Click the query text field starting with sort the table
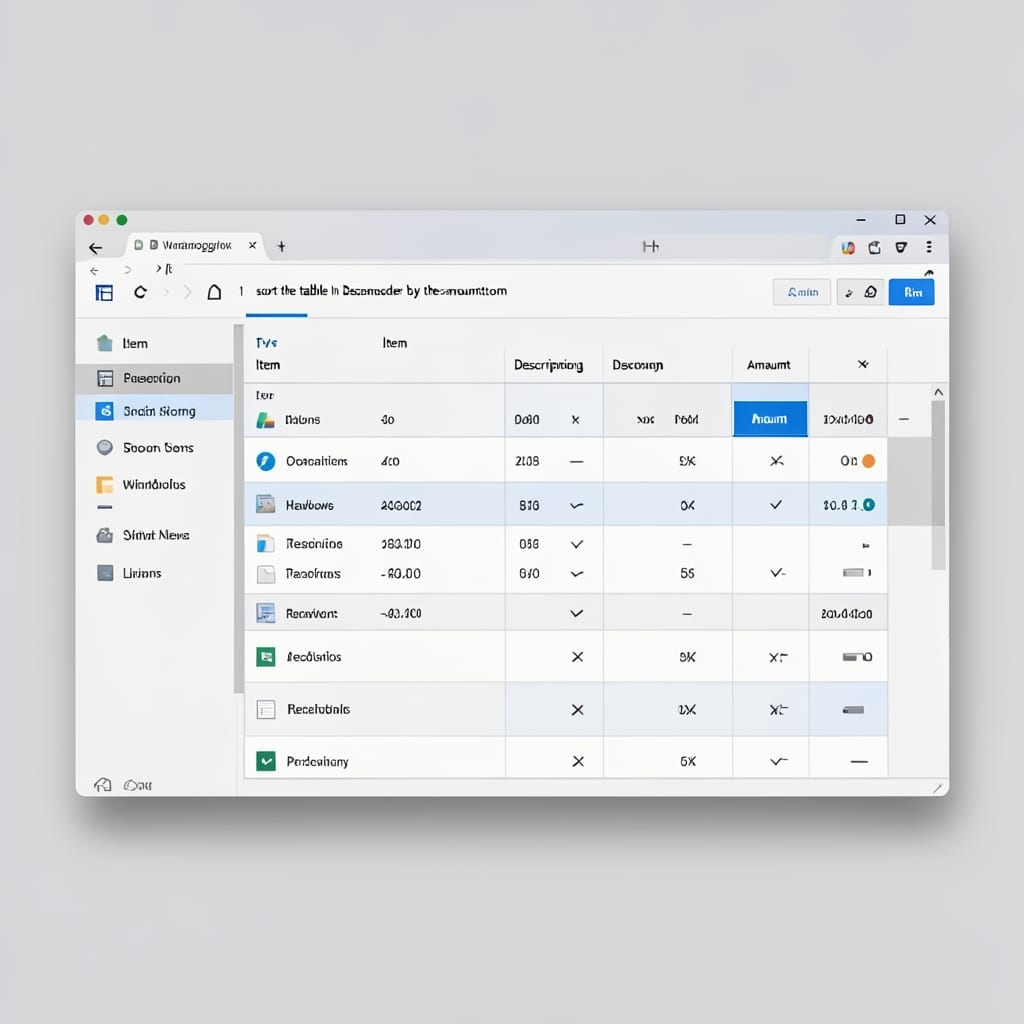Screen dimensions: 1024x1024 pos(381,291)
